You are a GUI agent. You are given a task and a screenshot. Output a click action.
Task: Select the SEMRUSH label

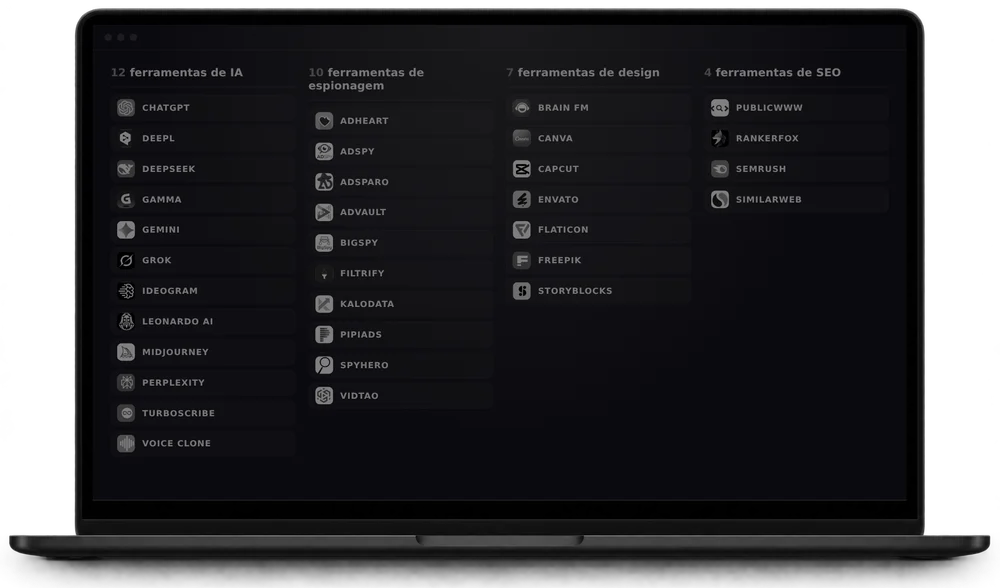761,169
